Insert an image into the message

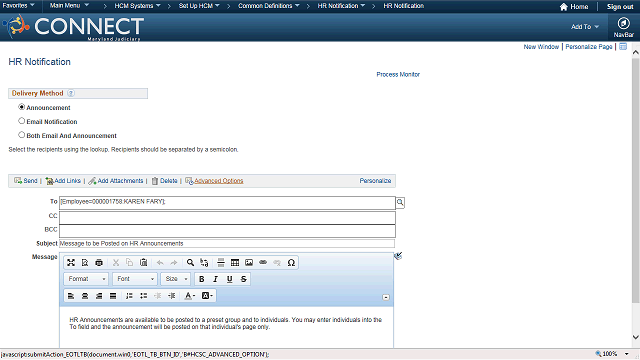(x=249, y=262)
